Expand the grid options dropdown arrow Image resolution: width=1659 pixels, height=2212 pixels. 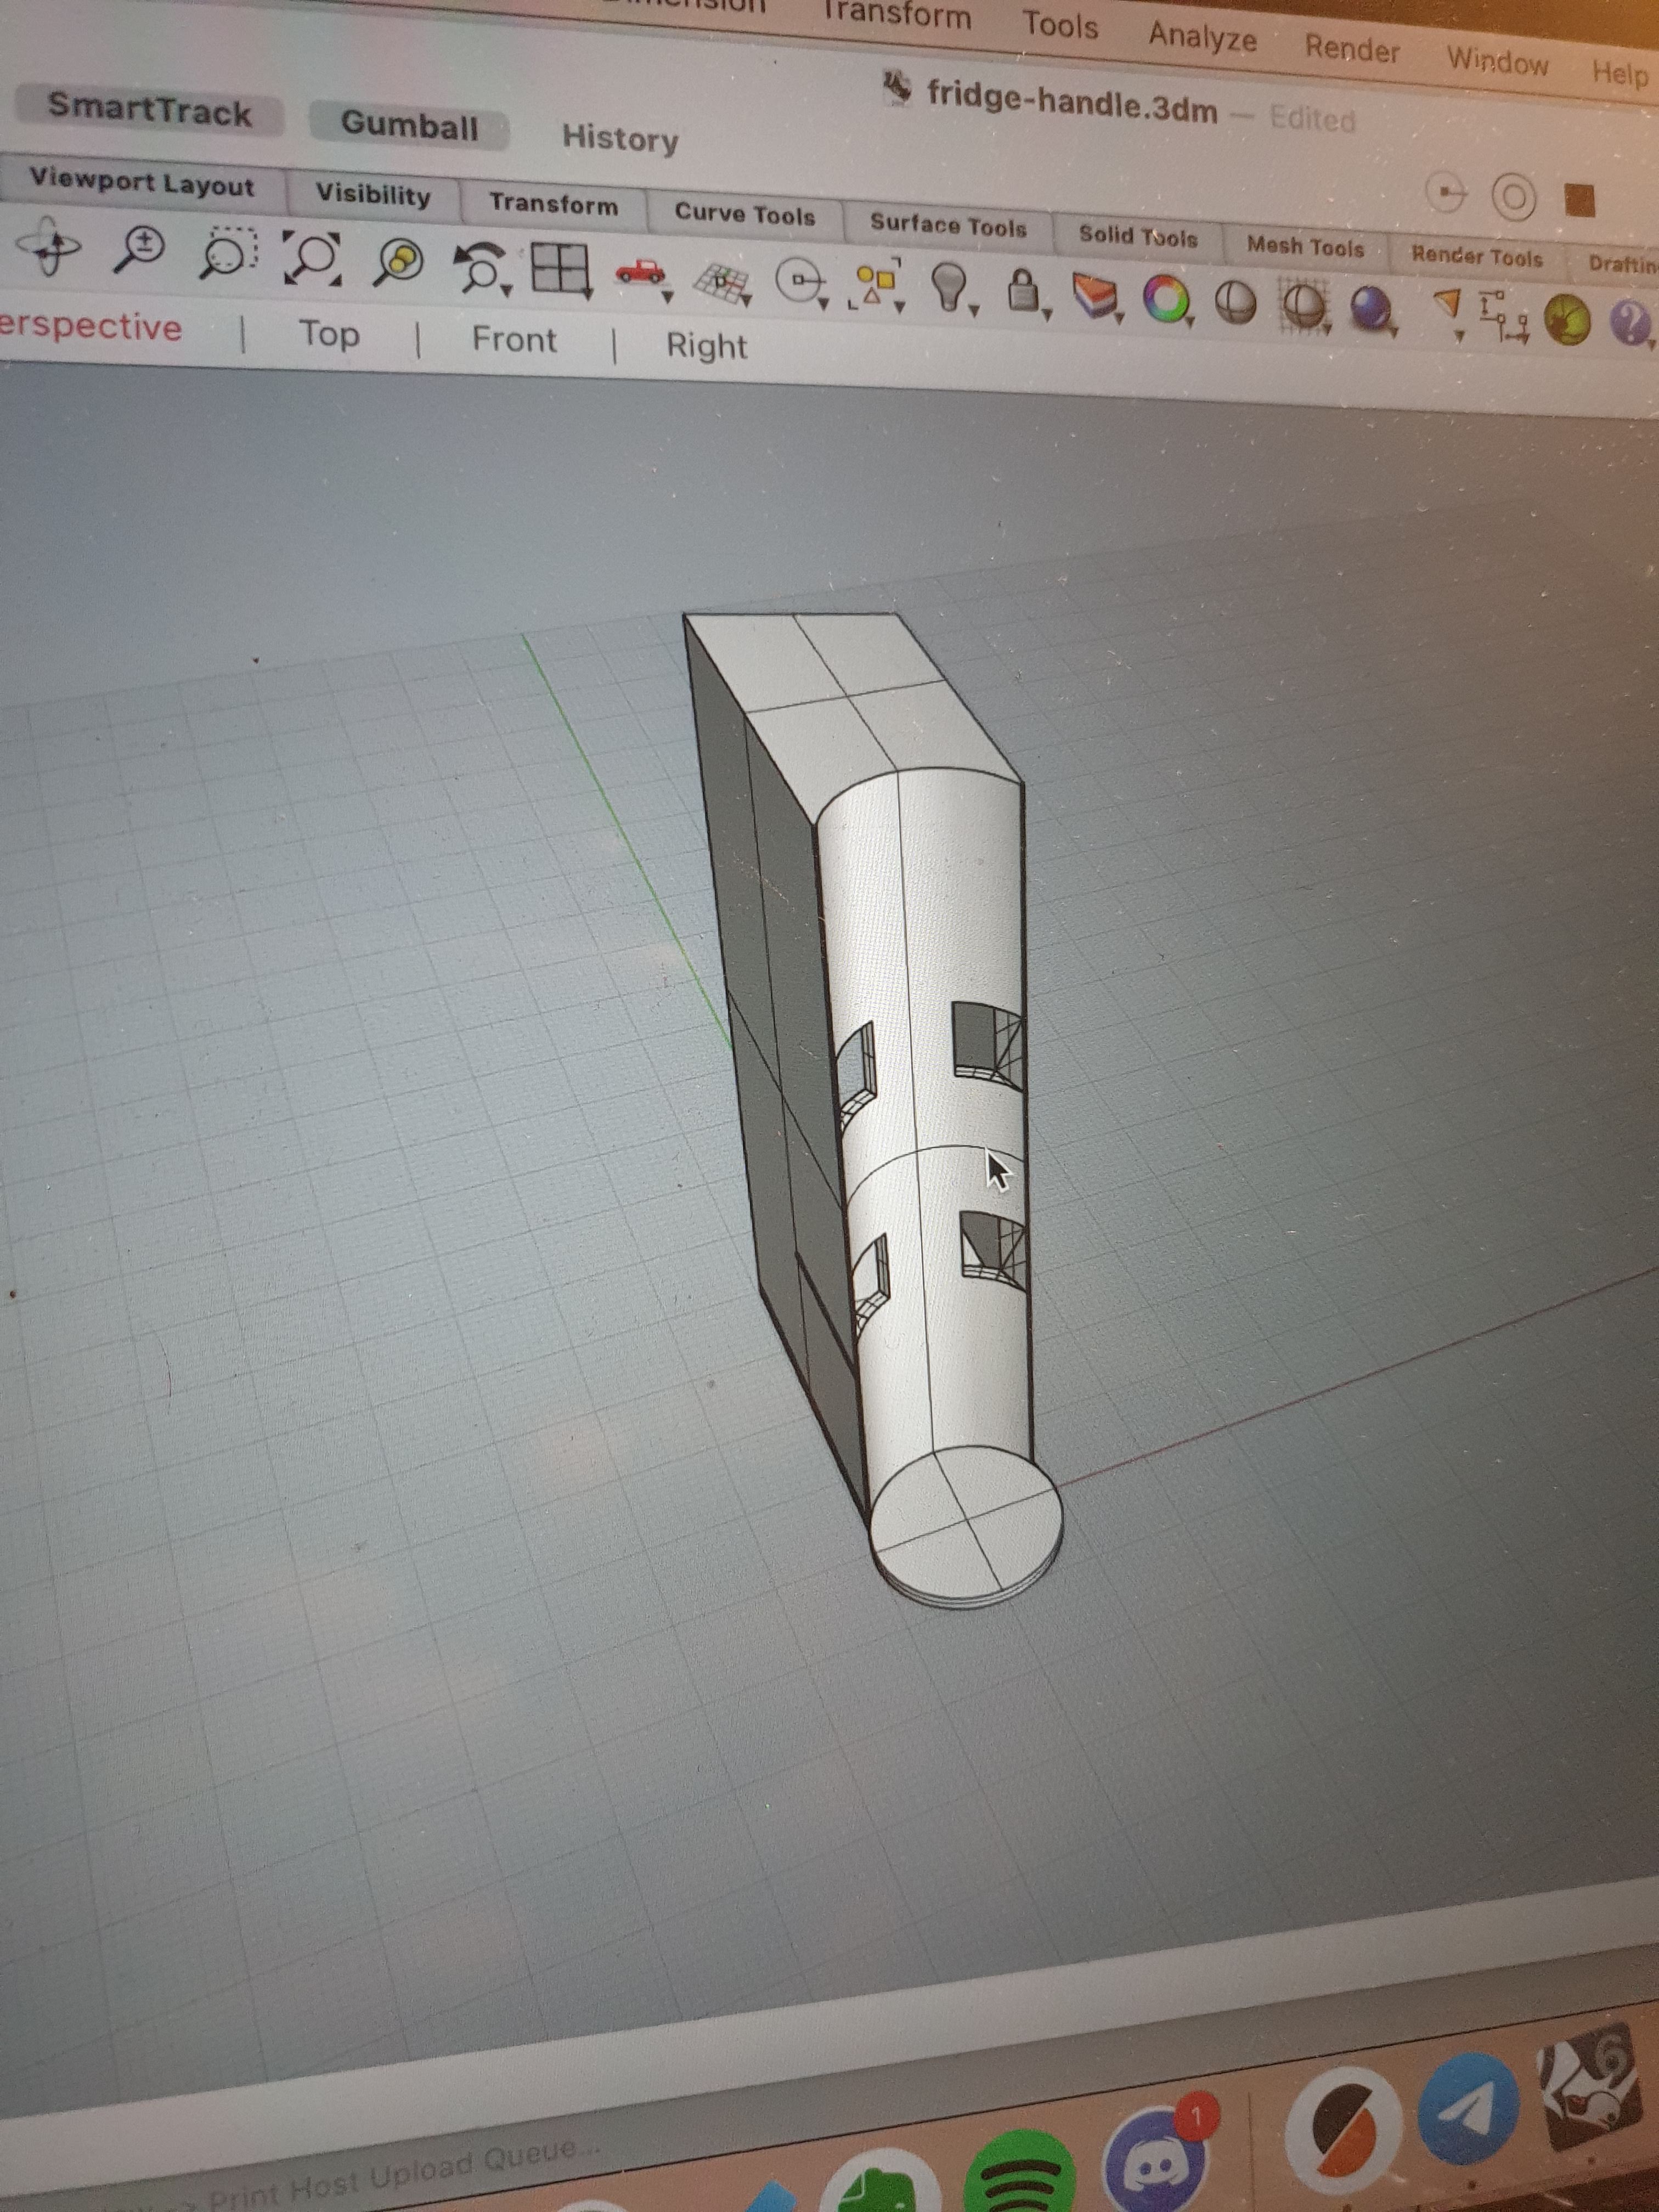(746, 298)
